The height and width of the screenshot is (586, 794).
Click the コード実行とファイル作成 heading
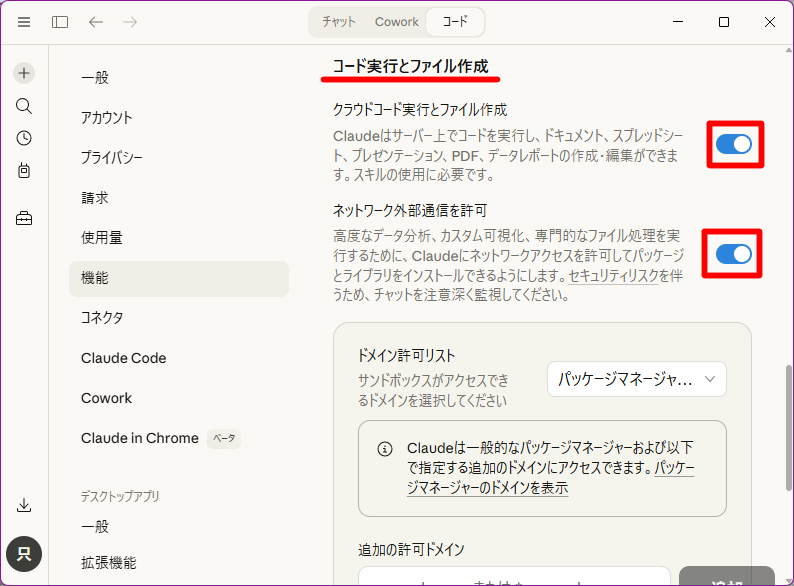[x=411, y=66]
